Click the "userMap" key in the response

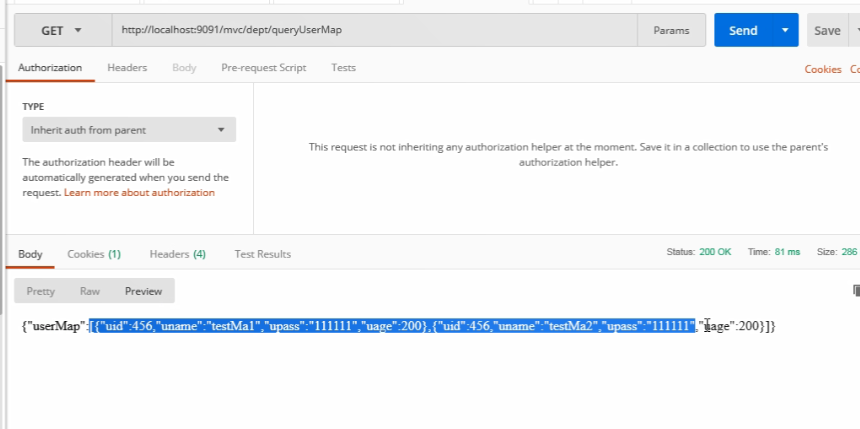coord(53,326)
